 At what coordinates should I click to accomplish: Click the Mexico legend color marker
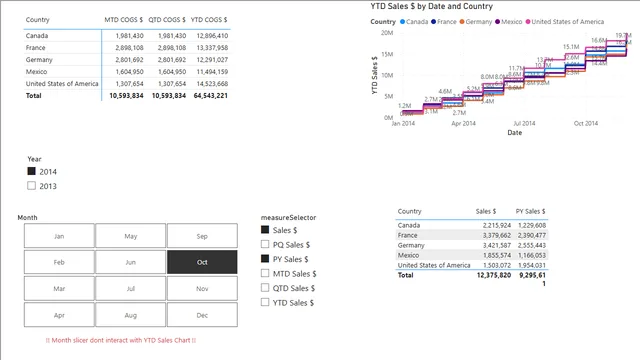point(497,22)
